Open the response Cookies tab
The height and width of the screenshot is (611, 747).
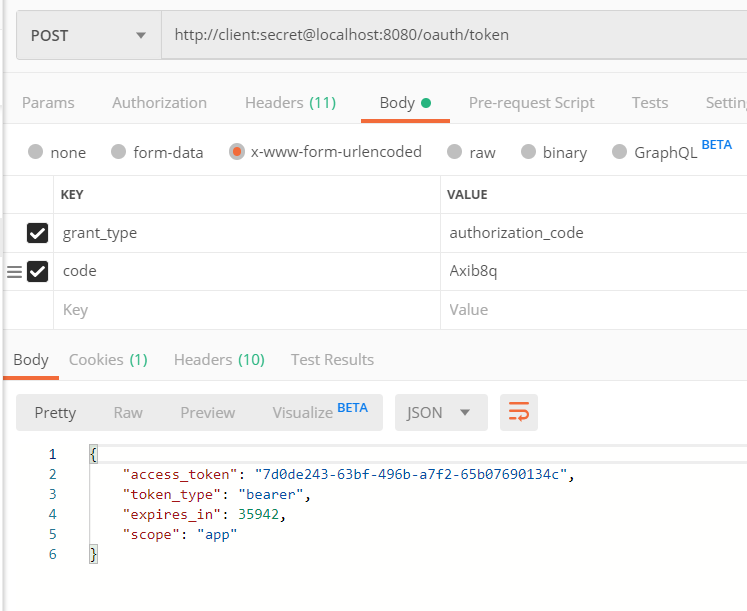[x=108, y=359]
